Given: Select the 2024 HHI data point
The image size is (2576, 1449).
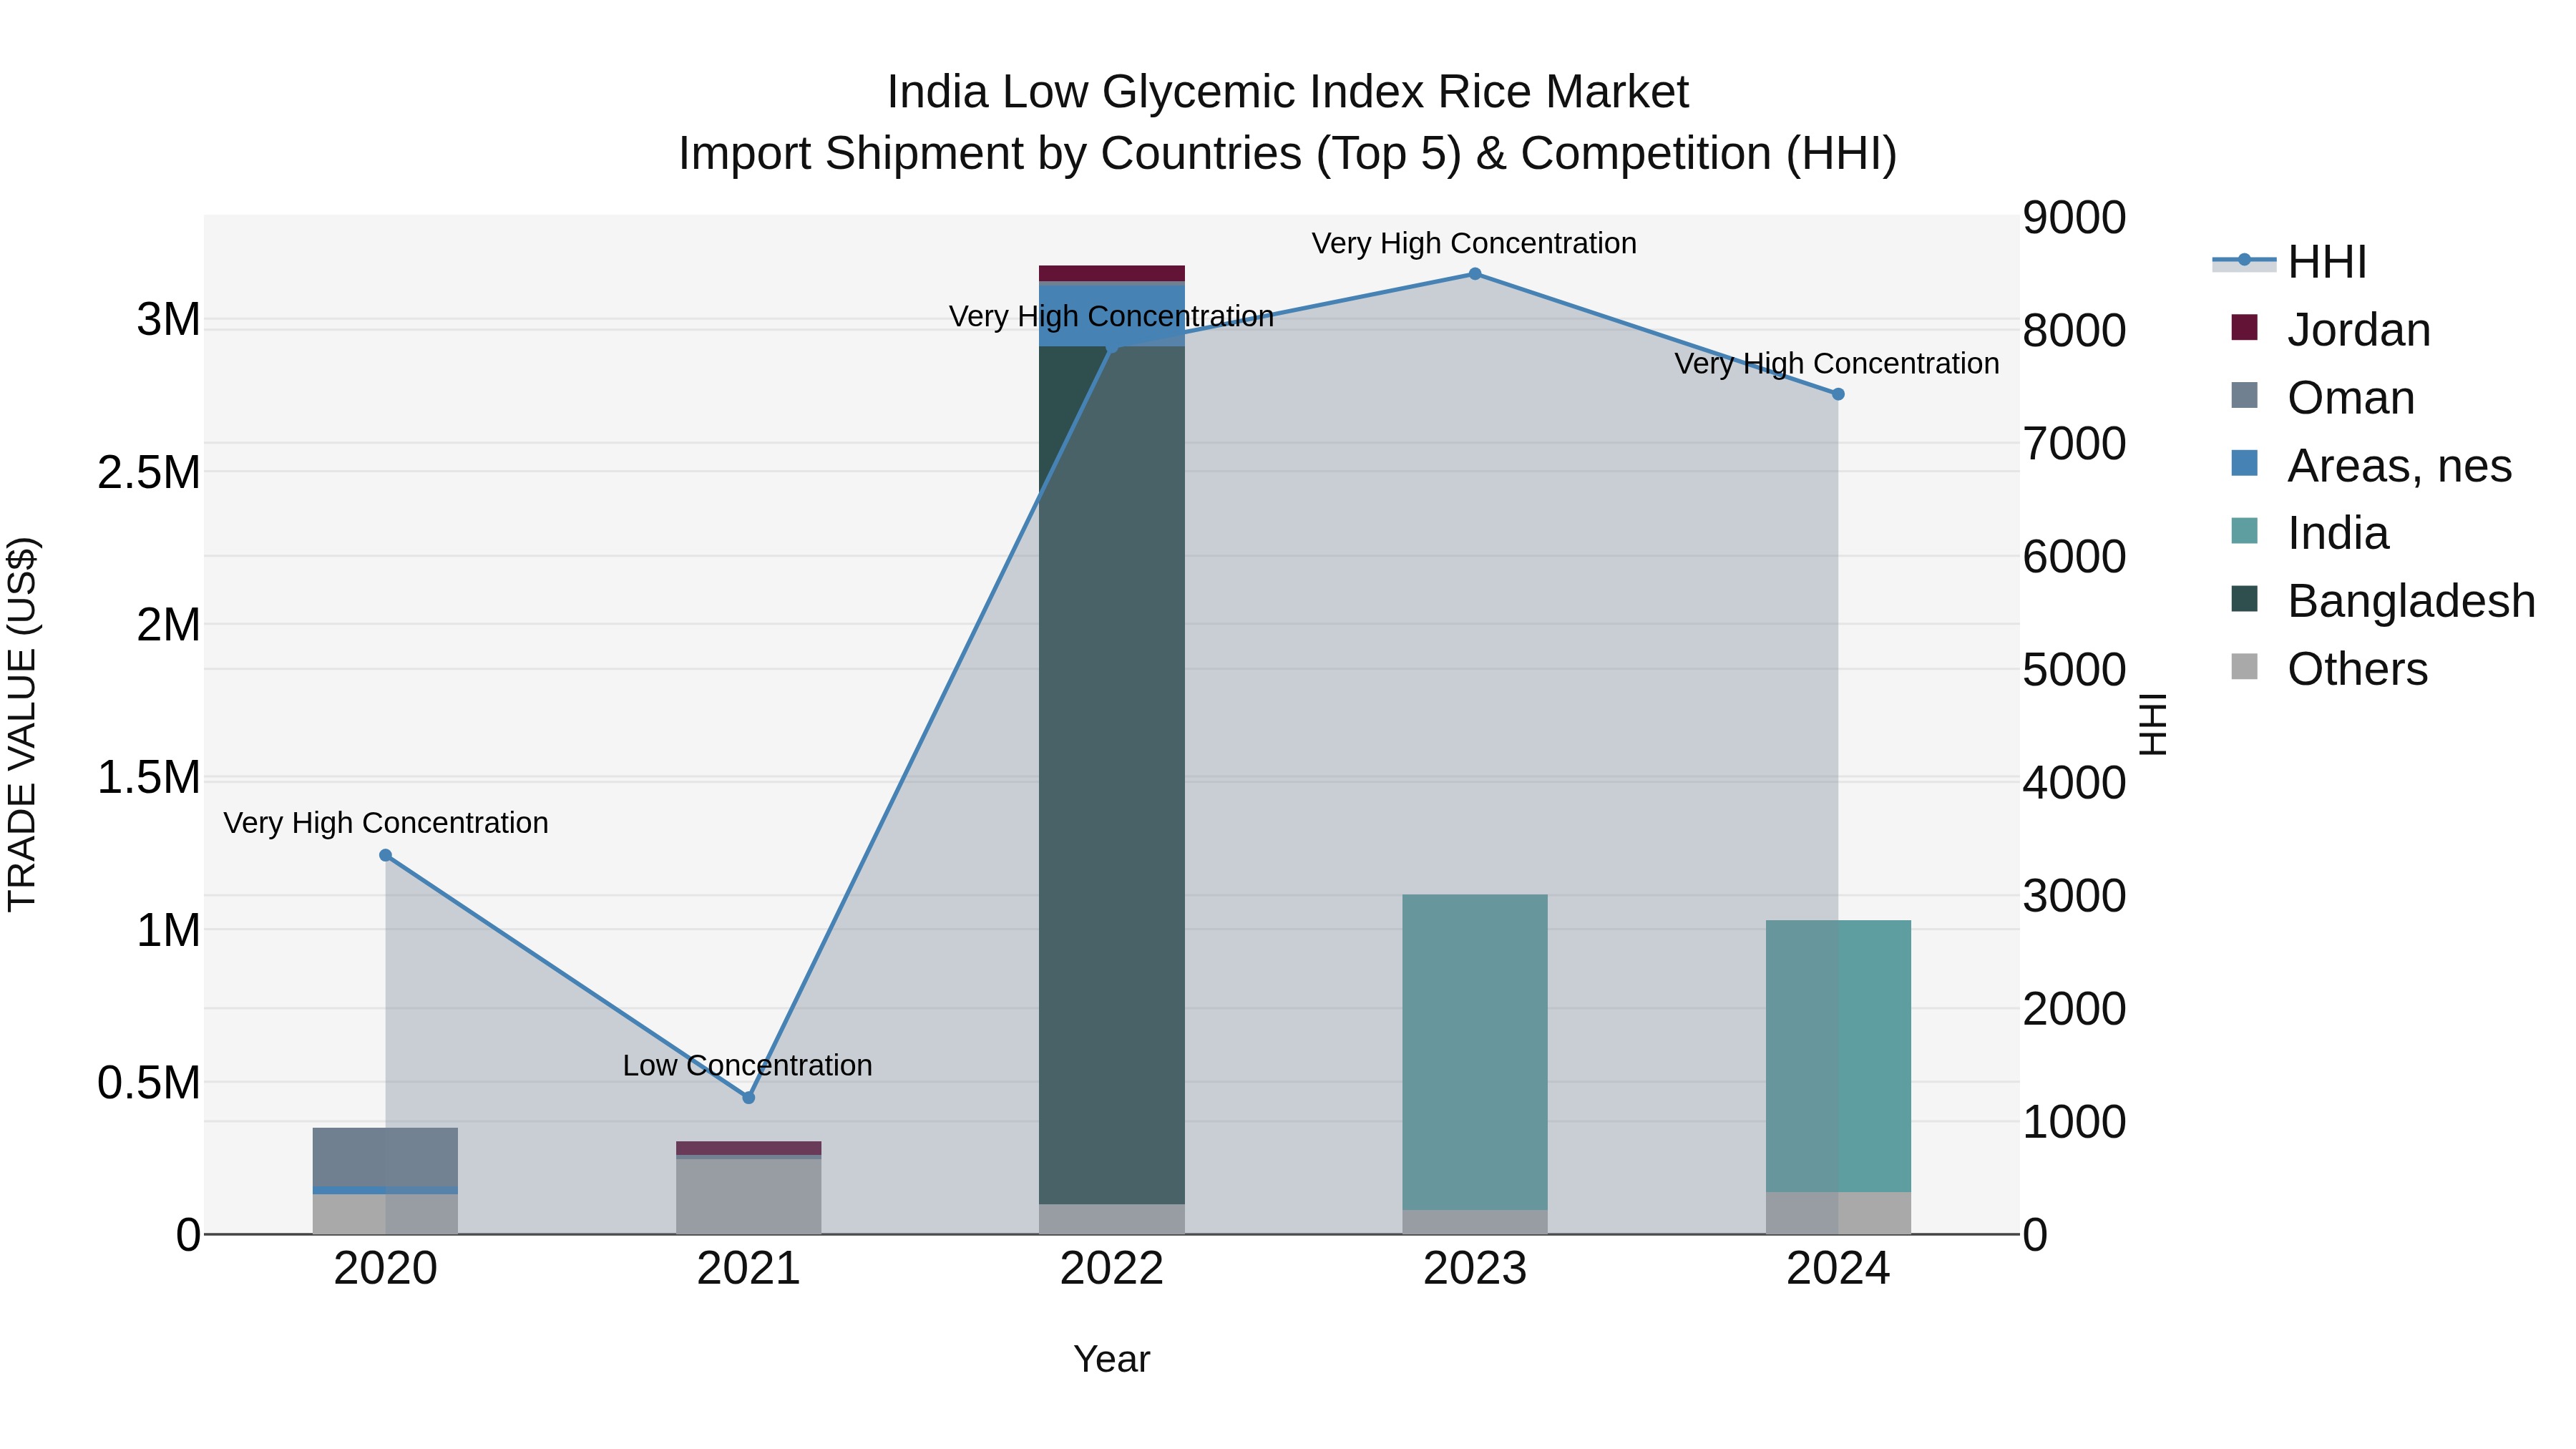Looking at the screenshot, I should tap(1838, 394).
